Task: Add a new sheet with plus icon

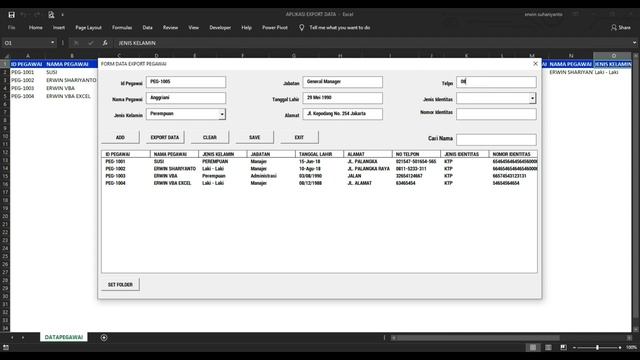Action: [x=104, y=337]
